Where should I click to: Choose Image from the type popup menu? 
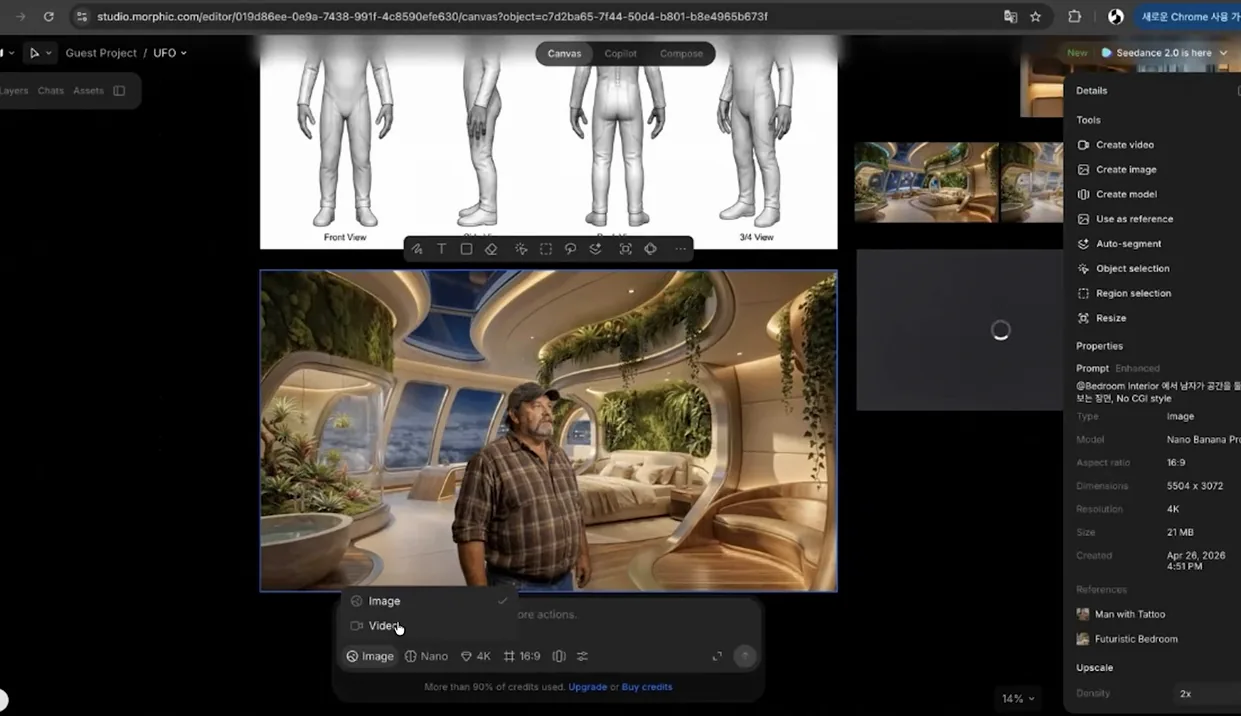tap(428, 601)
